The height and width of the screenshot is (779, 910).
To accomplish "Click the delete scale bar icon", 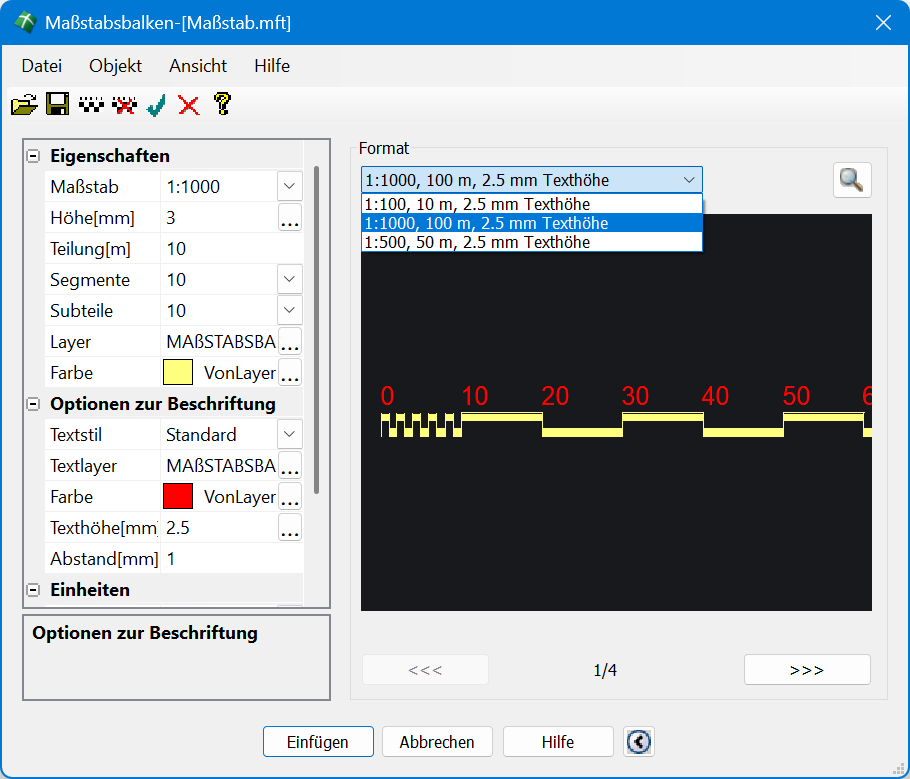I will pos(124,104).
